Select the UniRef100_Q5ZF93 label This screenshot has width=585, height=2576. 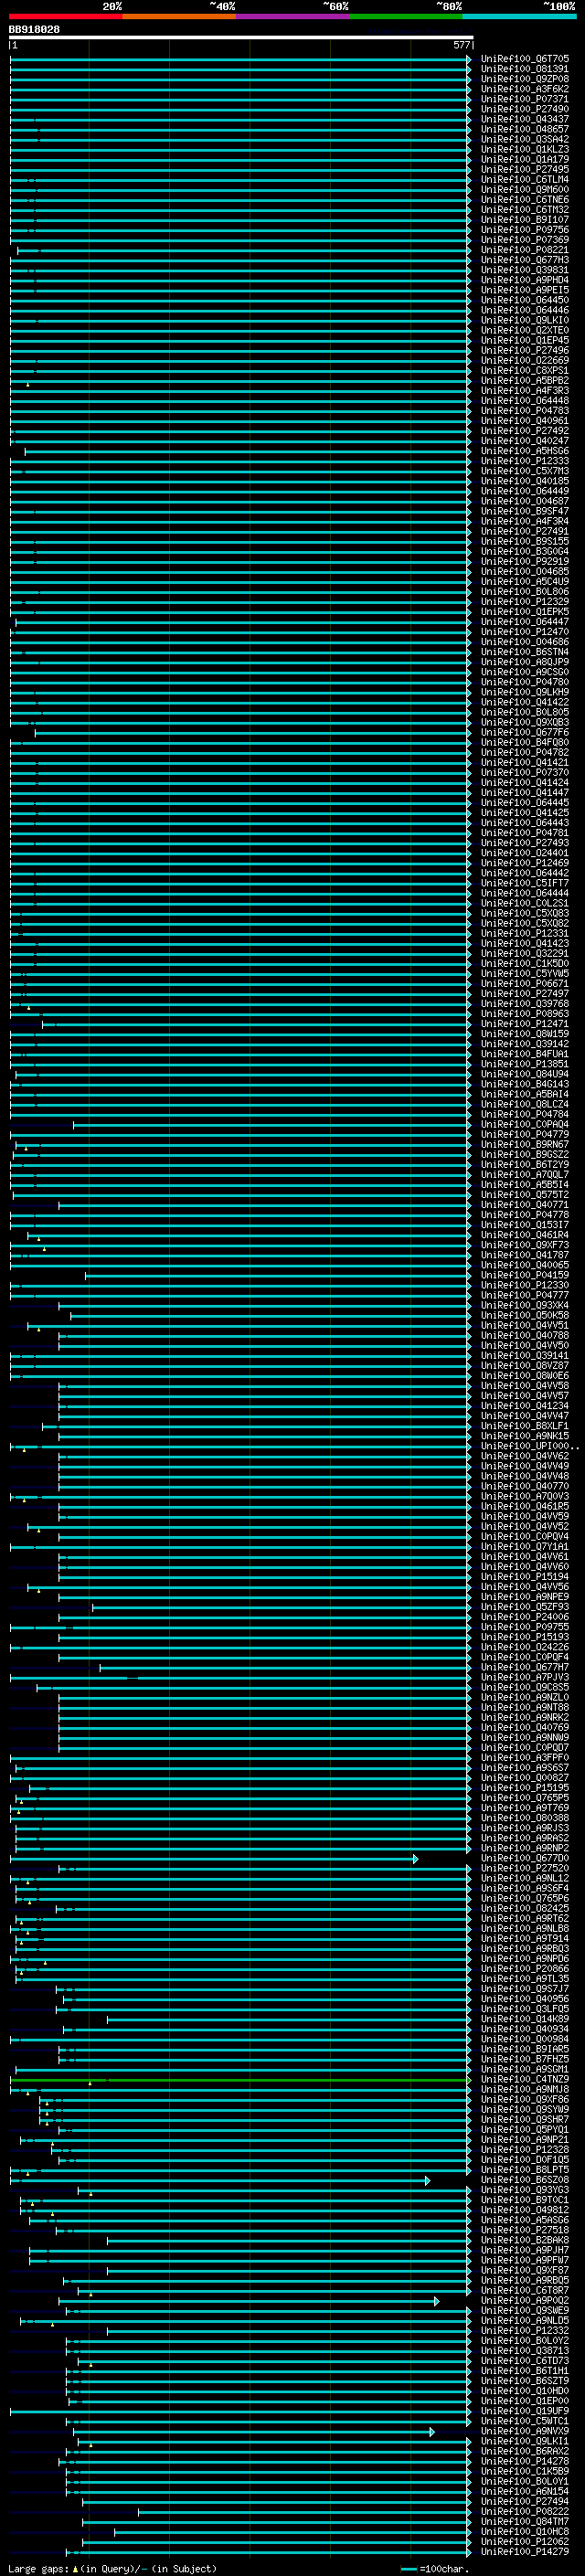(x=525, y=1607)
